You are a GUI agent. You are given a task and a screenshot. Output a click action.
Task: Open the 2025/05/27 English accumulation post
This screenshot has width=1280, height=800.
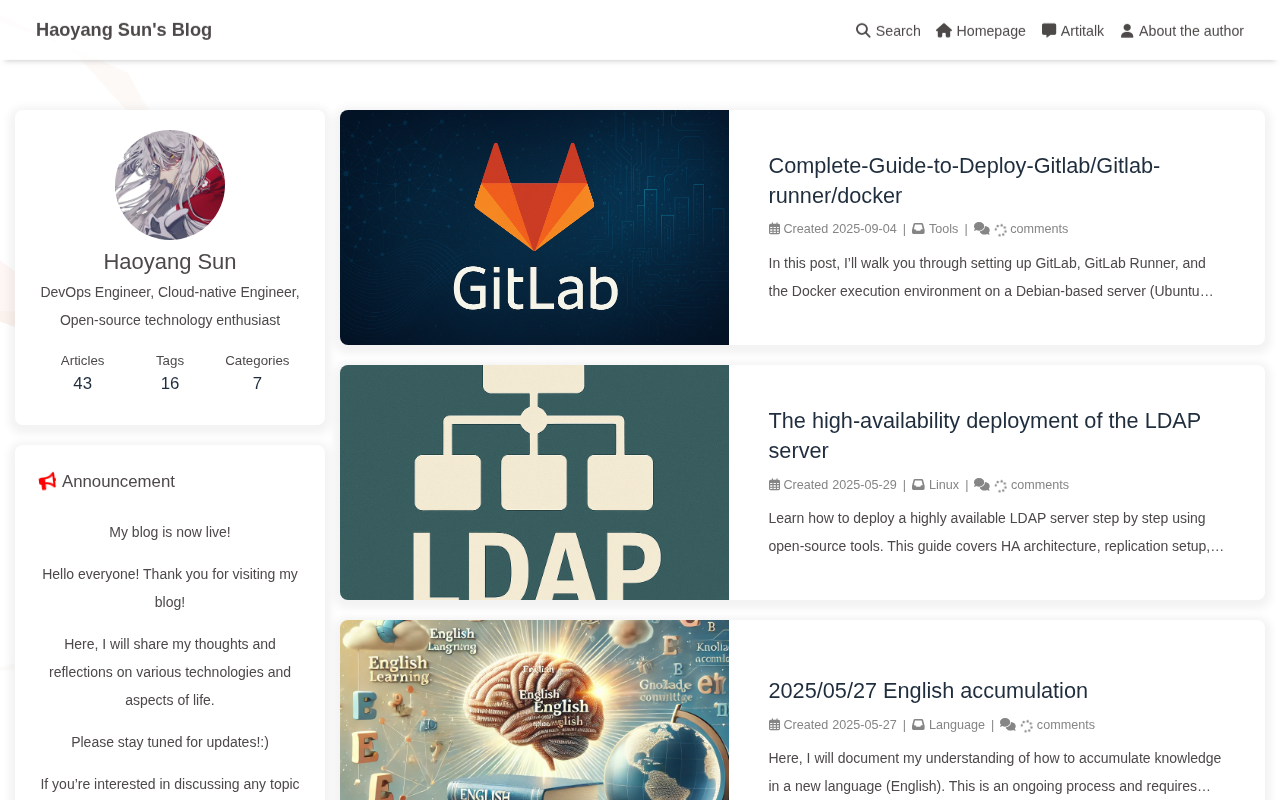tap(928, 691)
